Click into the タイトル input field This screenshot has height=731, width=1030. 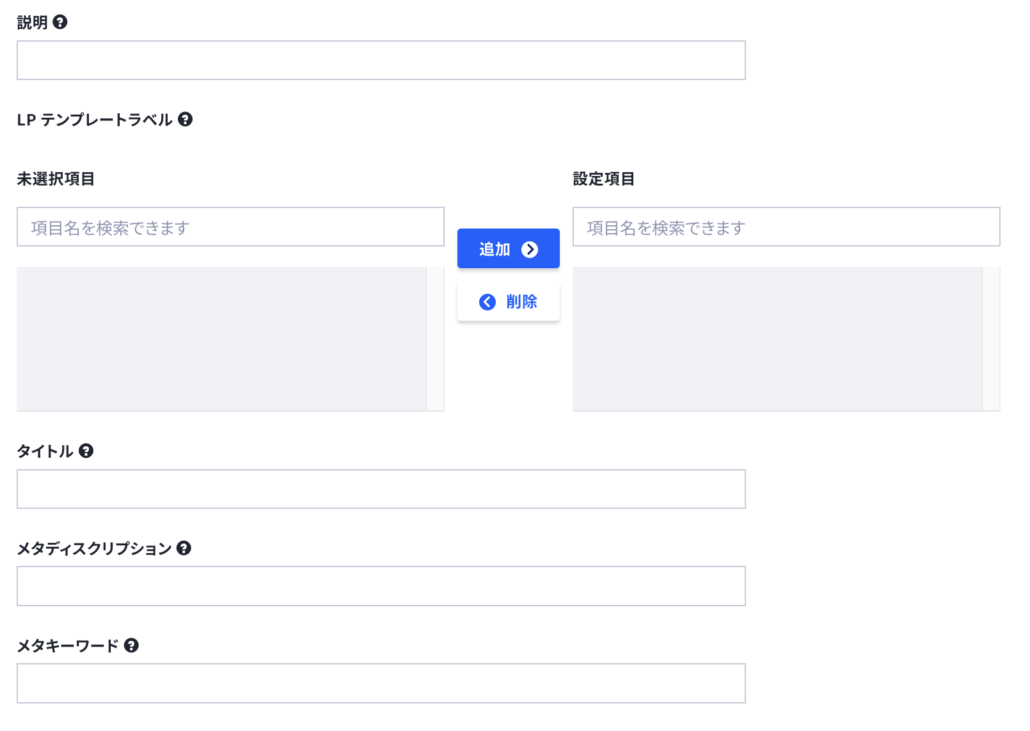click(x=381, y=489)
